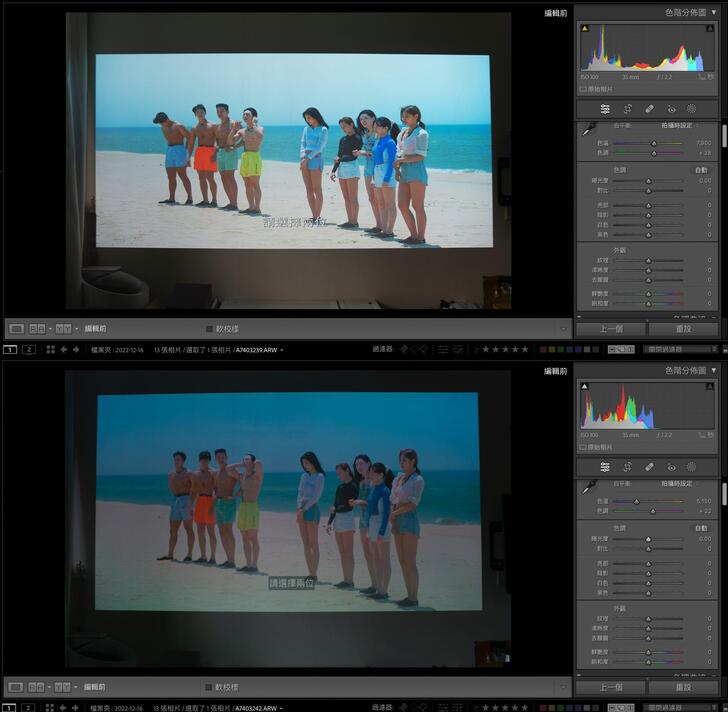Select the Red Eye tool in upper tool strip
This screenshot has width=728, height=712.
click(671, 108)
